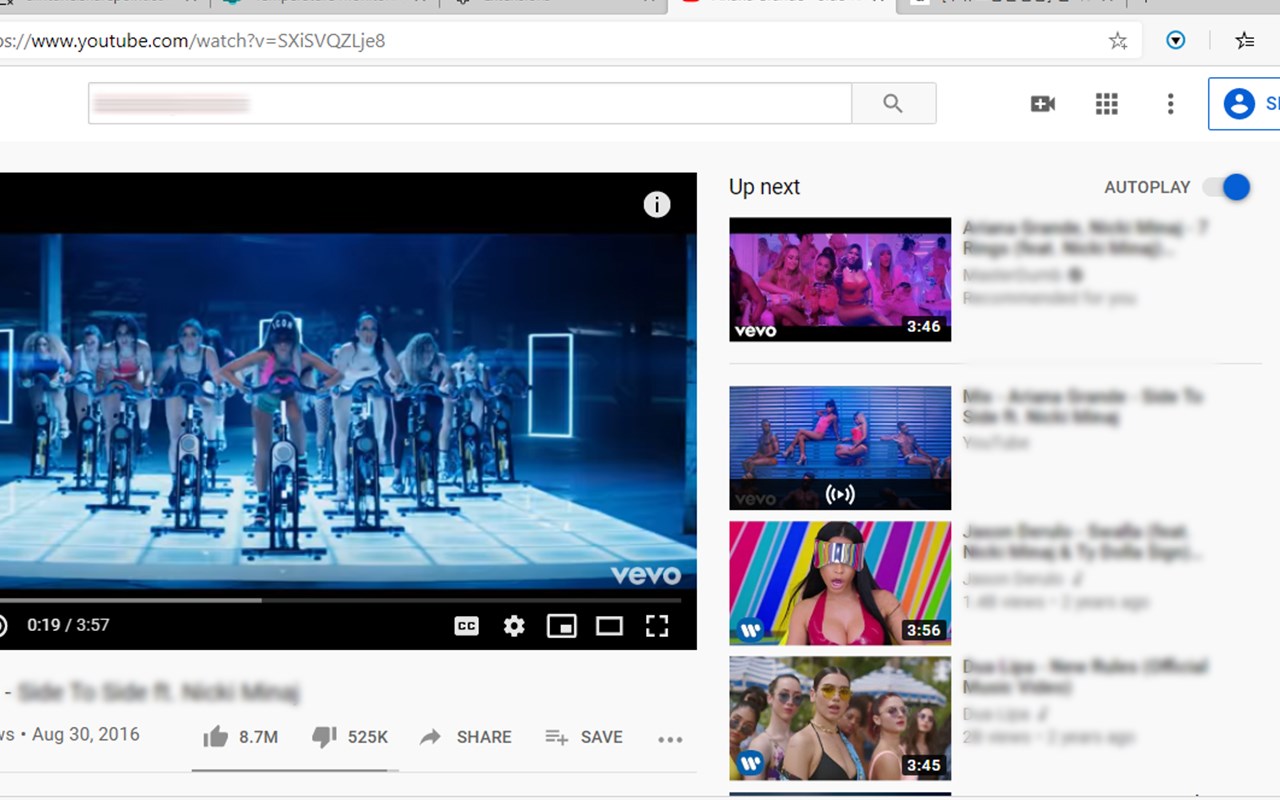
Task: Like the video with thumbs up
Action: pyautogui.click(x=240, y=737)
